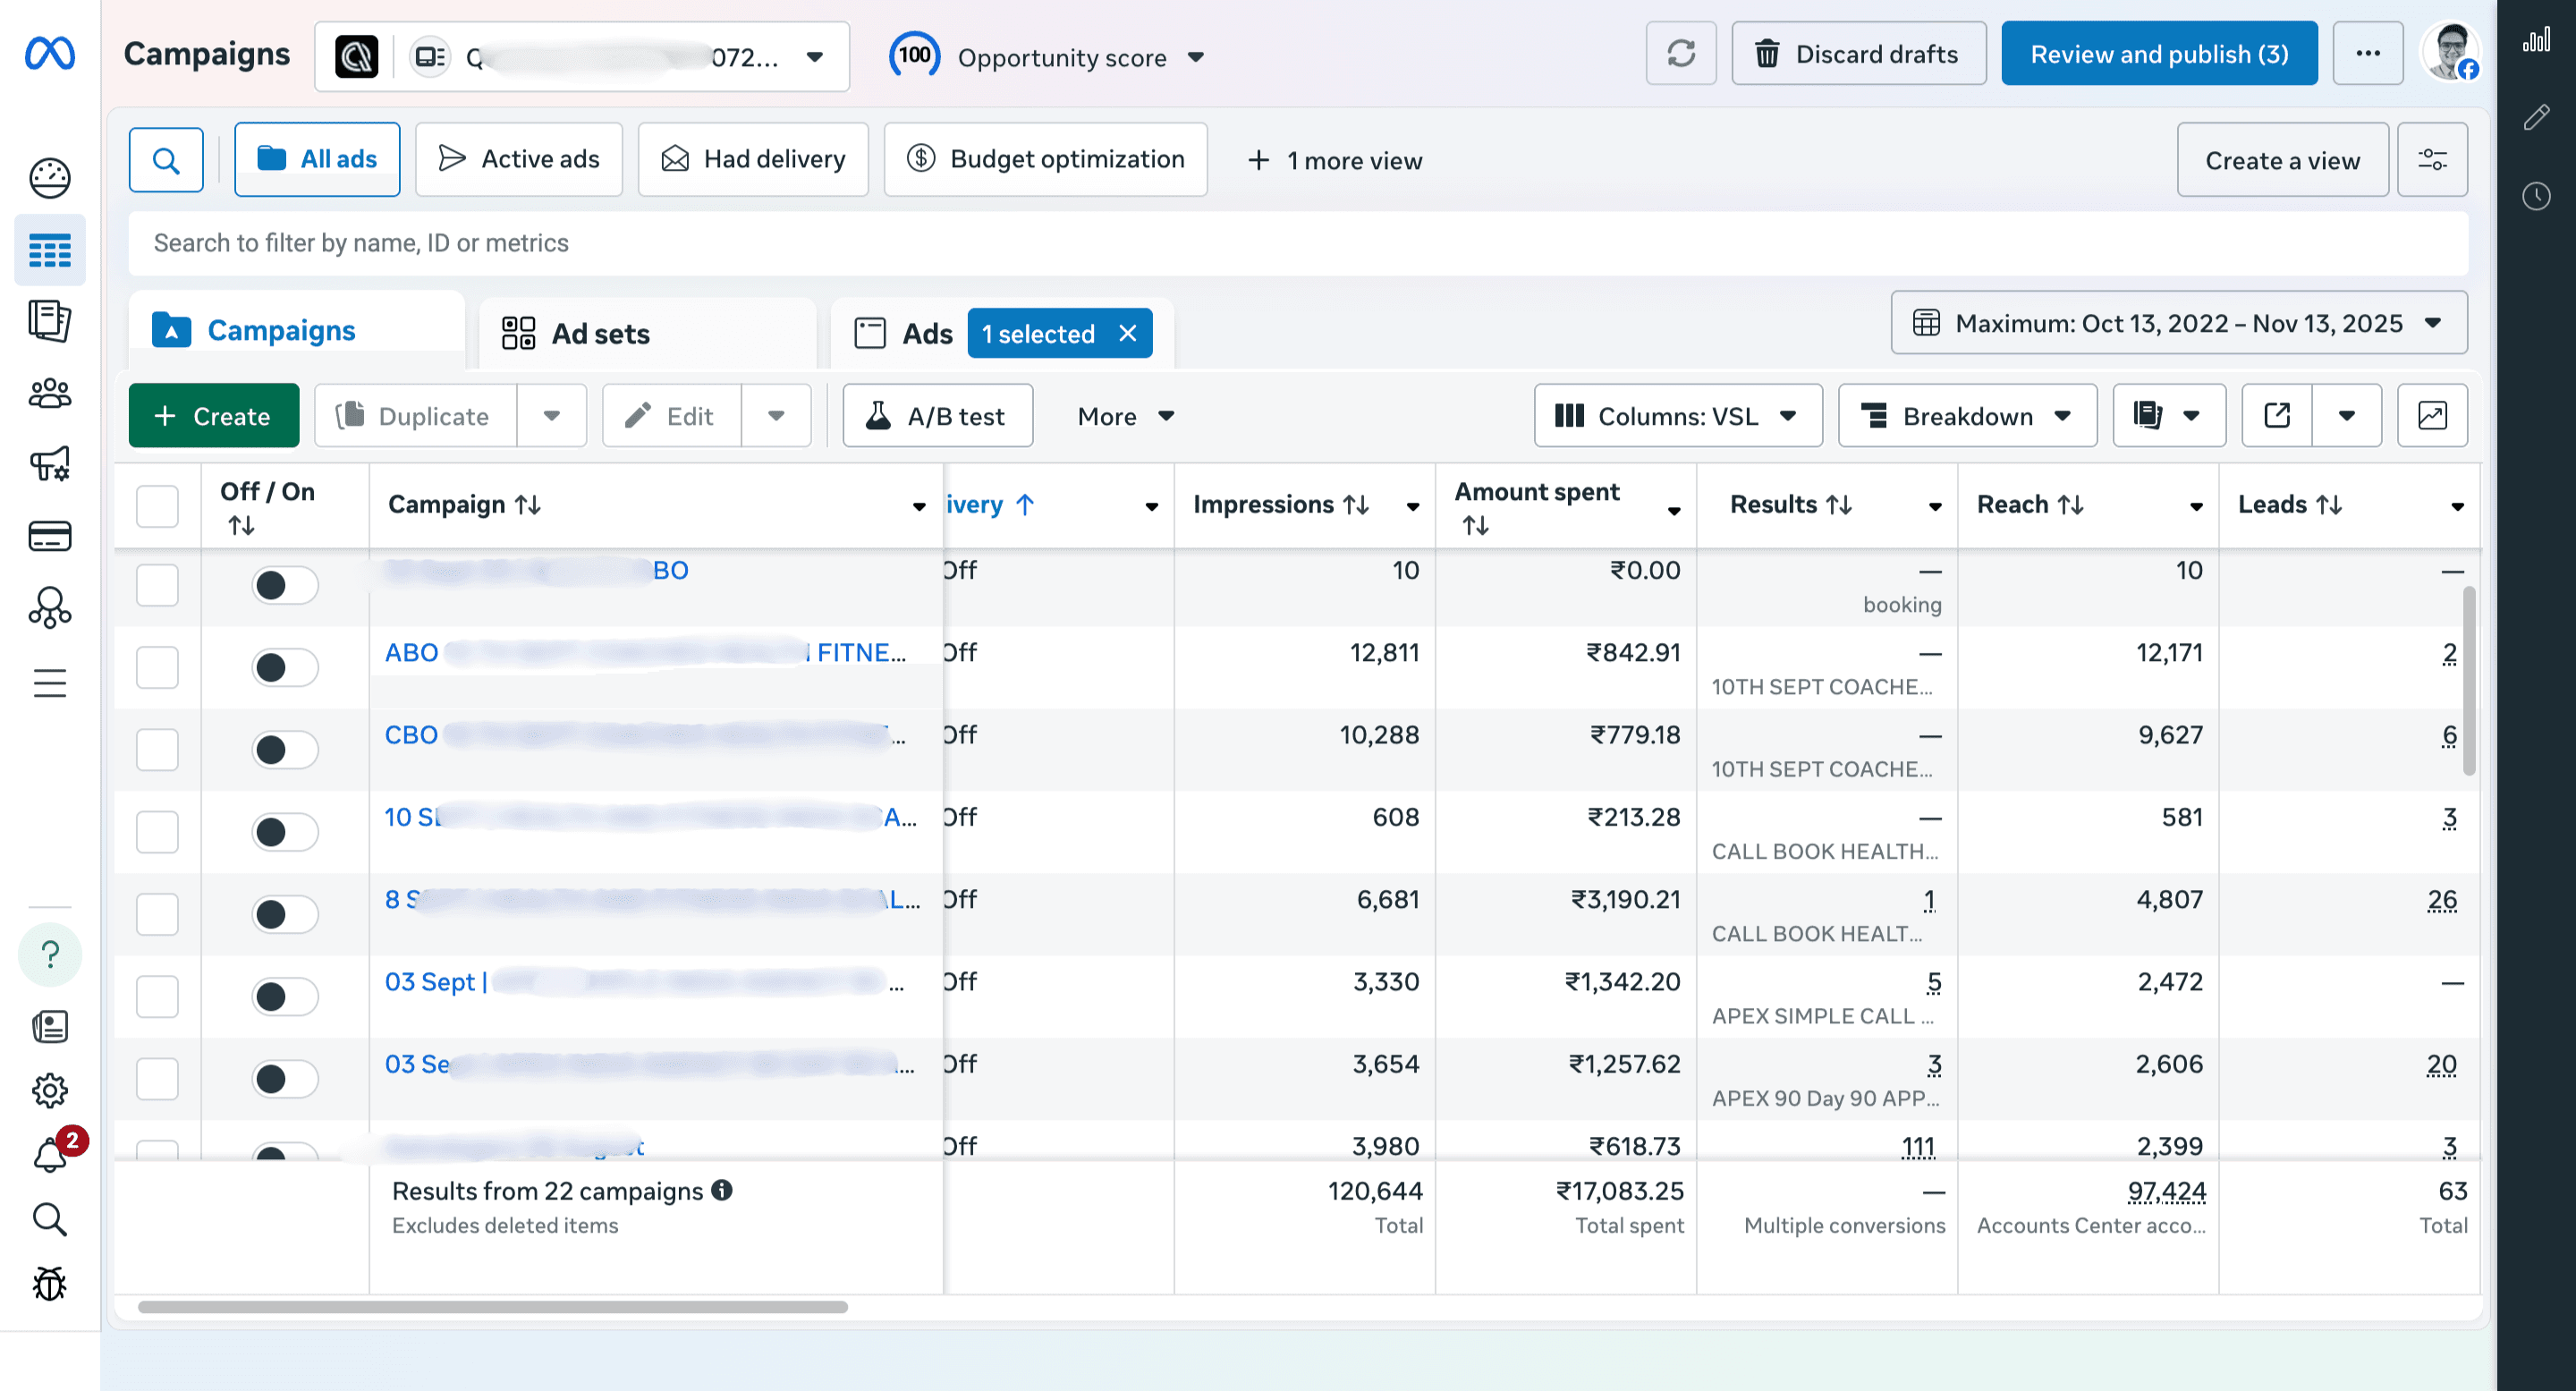
Task: Open Billing and payments from the sidebar
Action: [49, 537]
